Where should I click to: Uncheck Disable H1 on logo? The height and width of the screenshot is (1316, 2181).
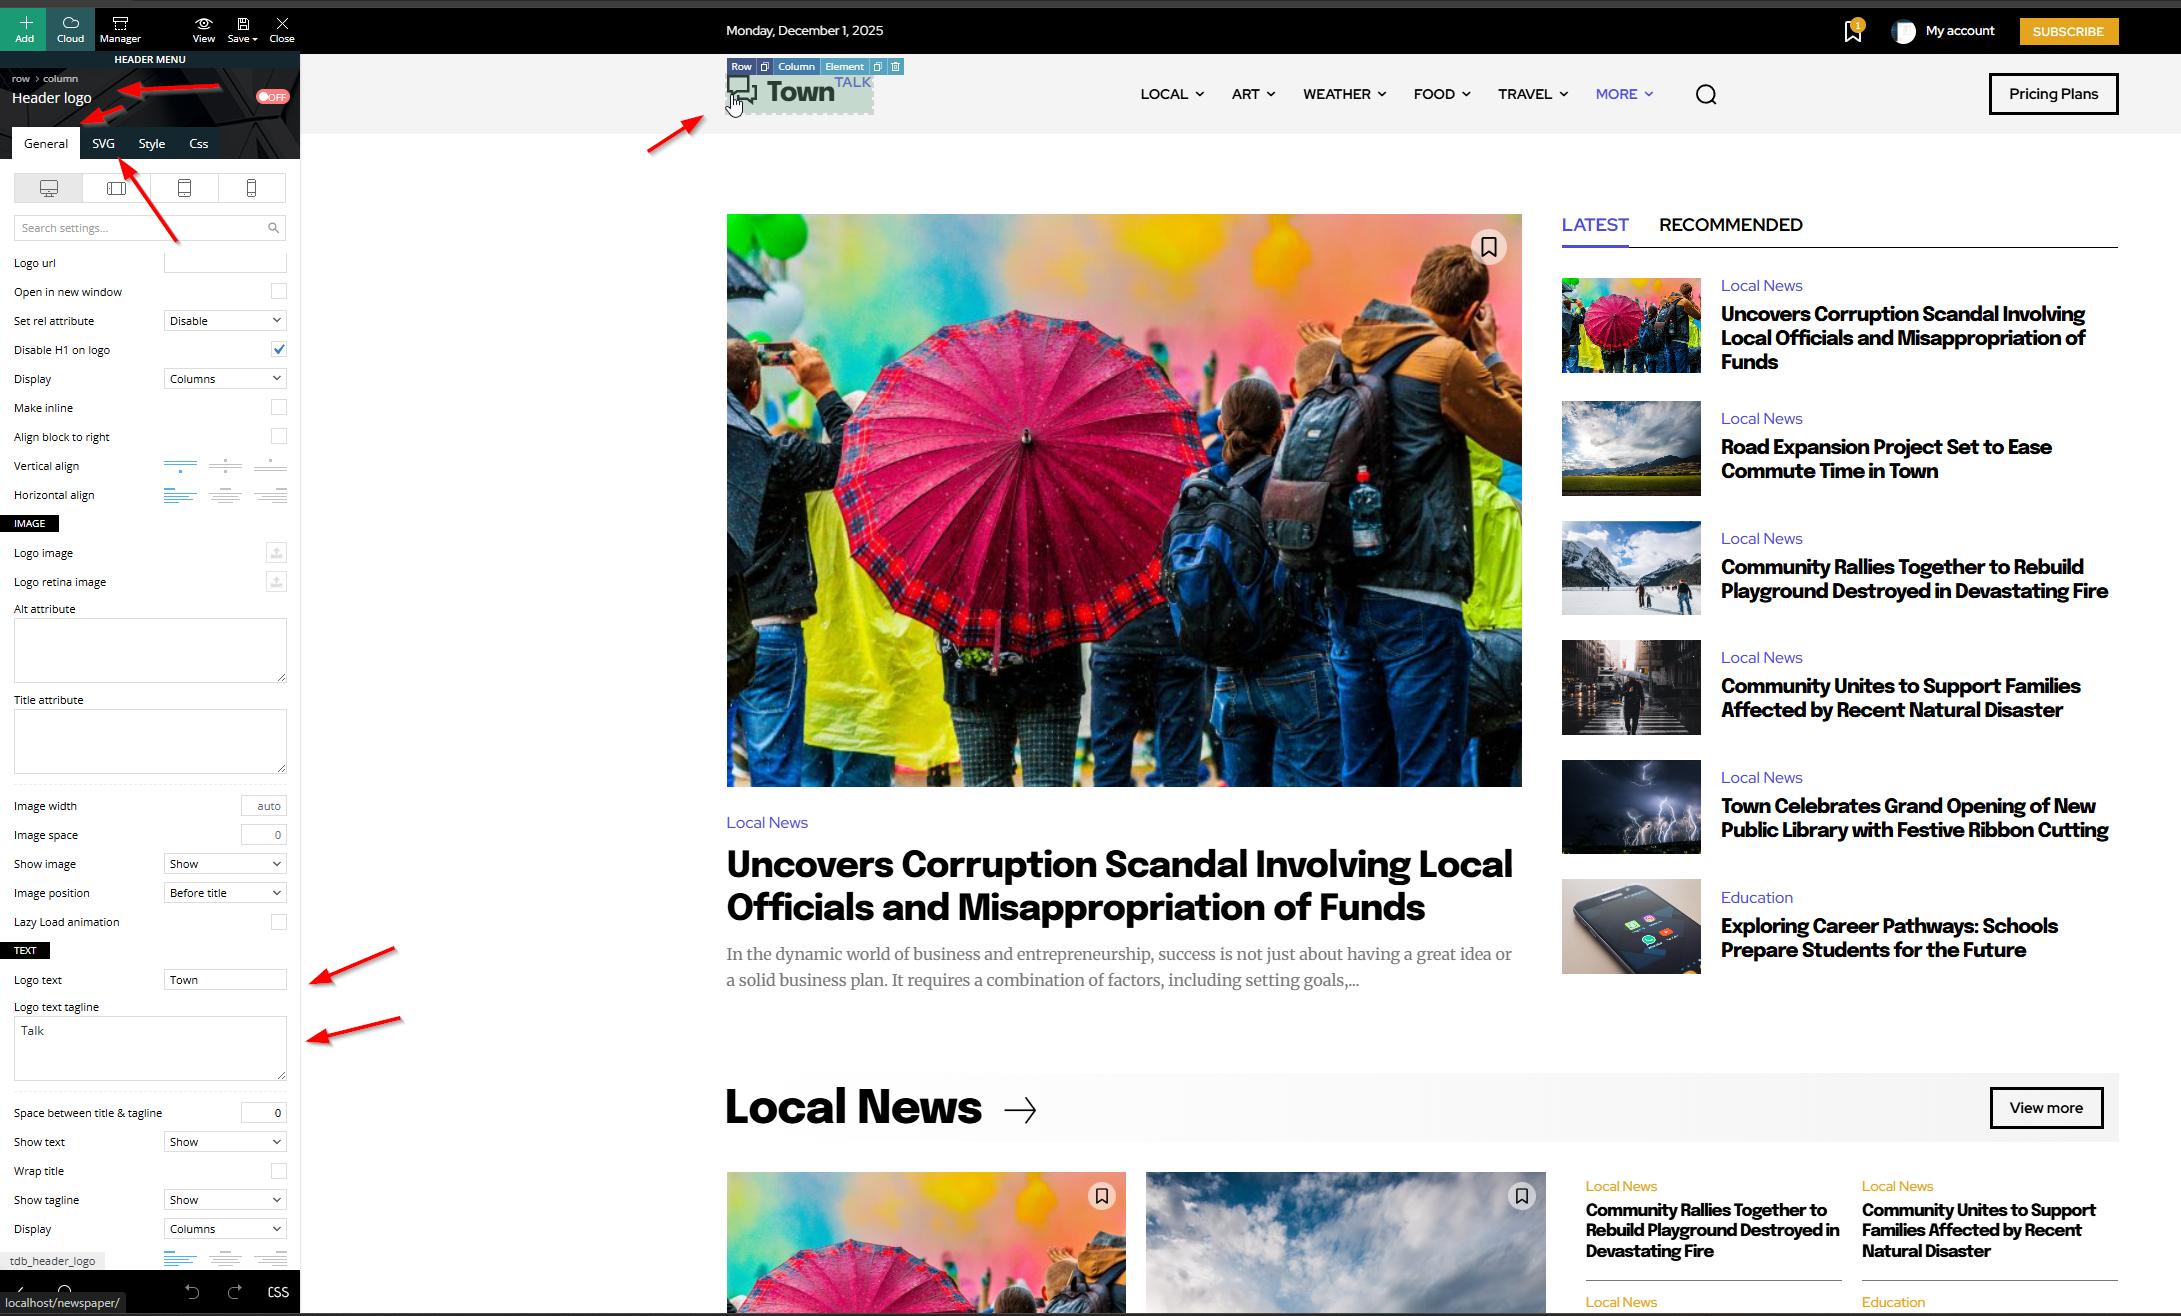[279, 349]
